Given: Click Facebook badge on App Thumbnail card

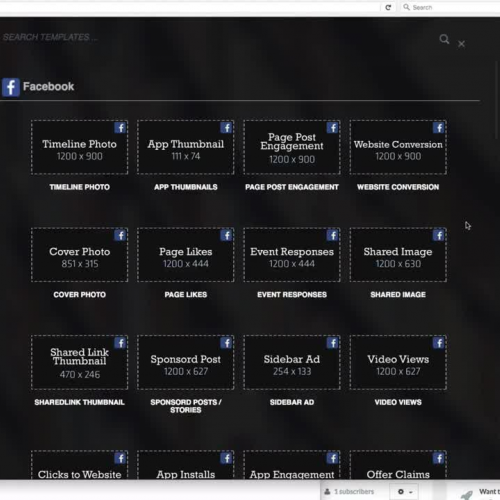Looking at the screenshot, I should click(226, 128).
